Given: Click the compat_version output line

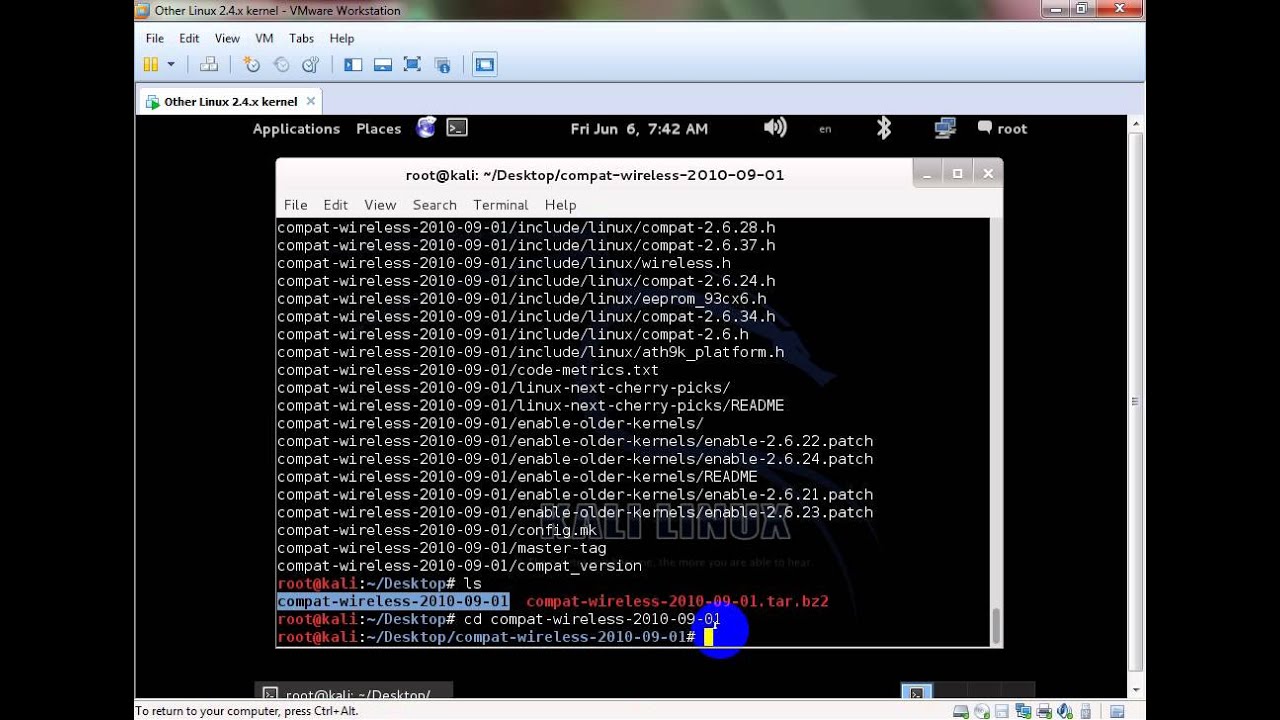Looking at the screenshot, I should click(459, 566).
